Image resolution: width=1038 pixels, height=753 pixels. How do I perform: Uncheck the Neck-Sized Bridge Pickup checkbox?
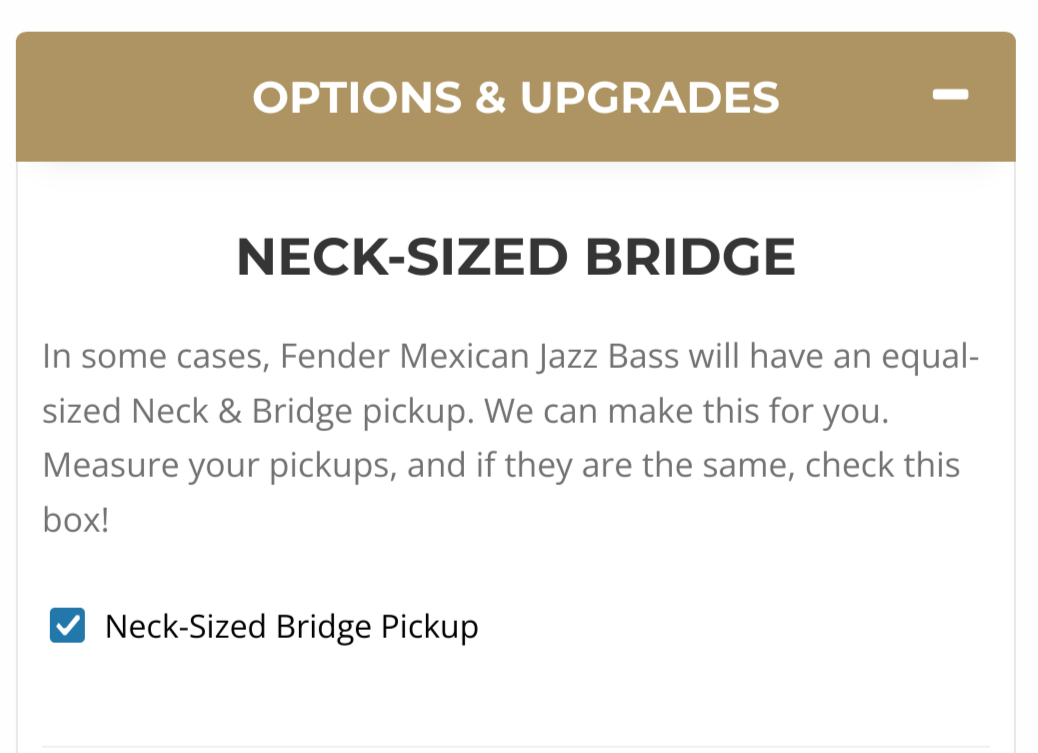[x=68, y=625]
